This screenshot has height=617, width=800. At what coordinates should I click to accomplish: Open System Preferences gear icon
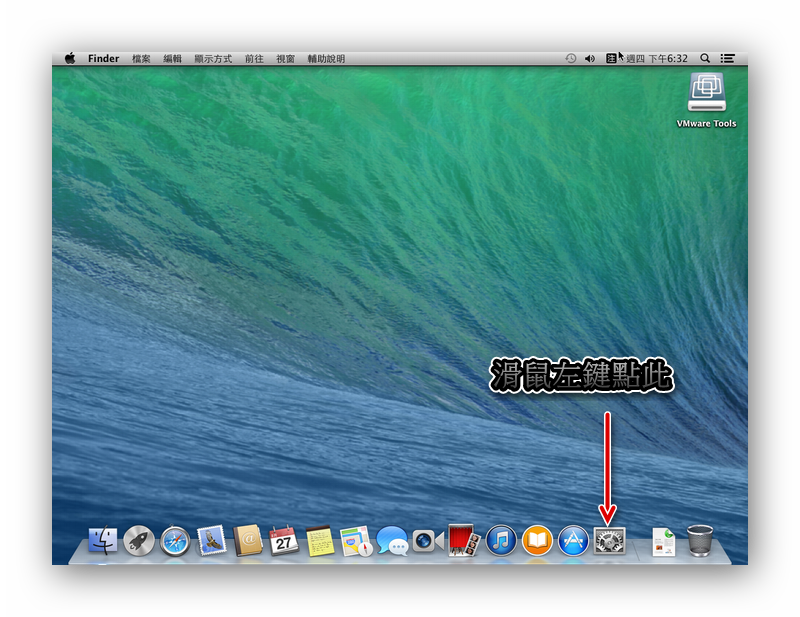610,540
